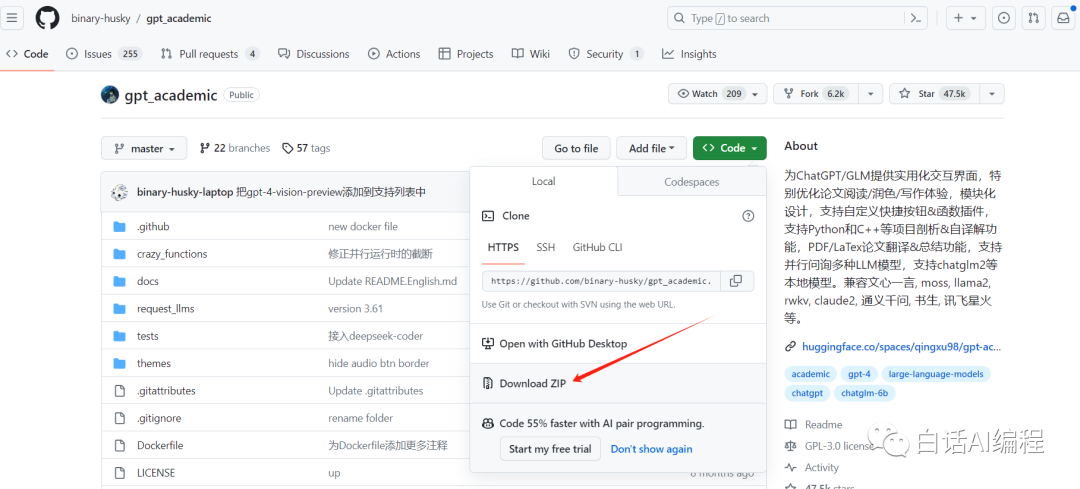Open the Projects tab
Screen dimensions: 1080x489
pyautogui.click(x=466, y=54)
